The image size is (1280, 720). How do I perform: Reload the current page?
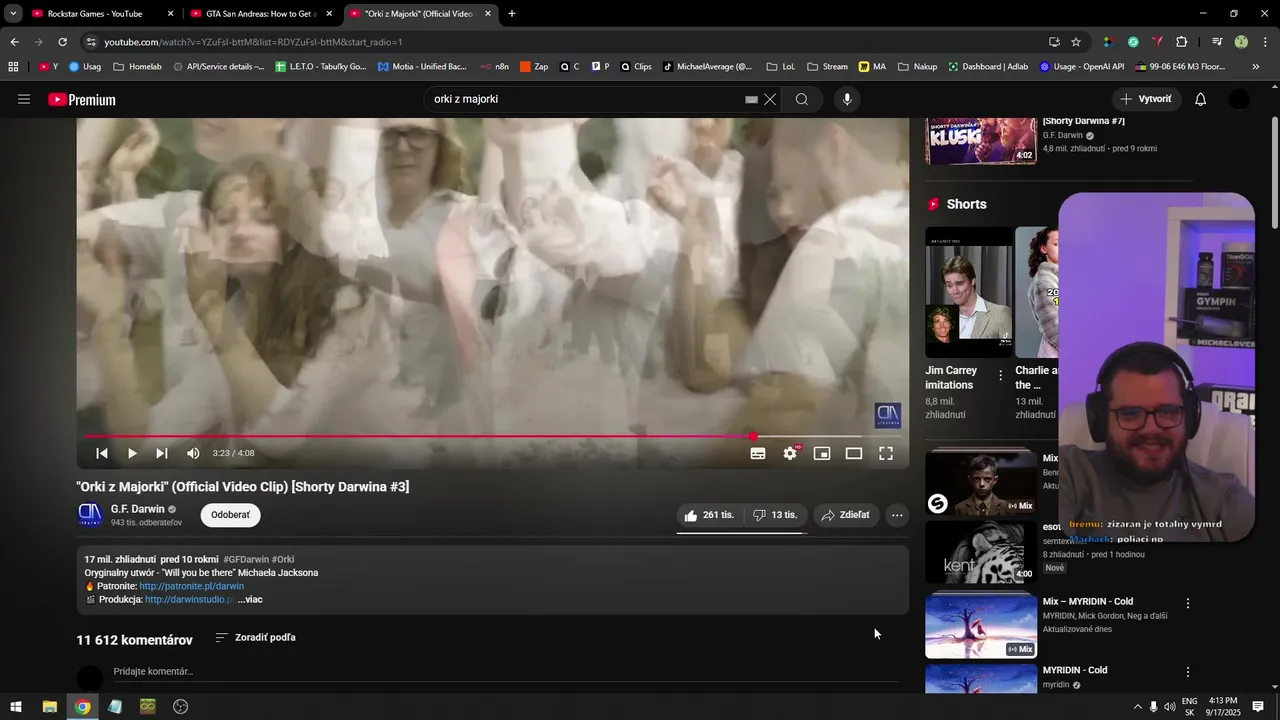[x=62, y=42]
